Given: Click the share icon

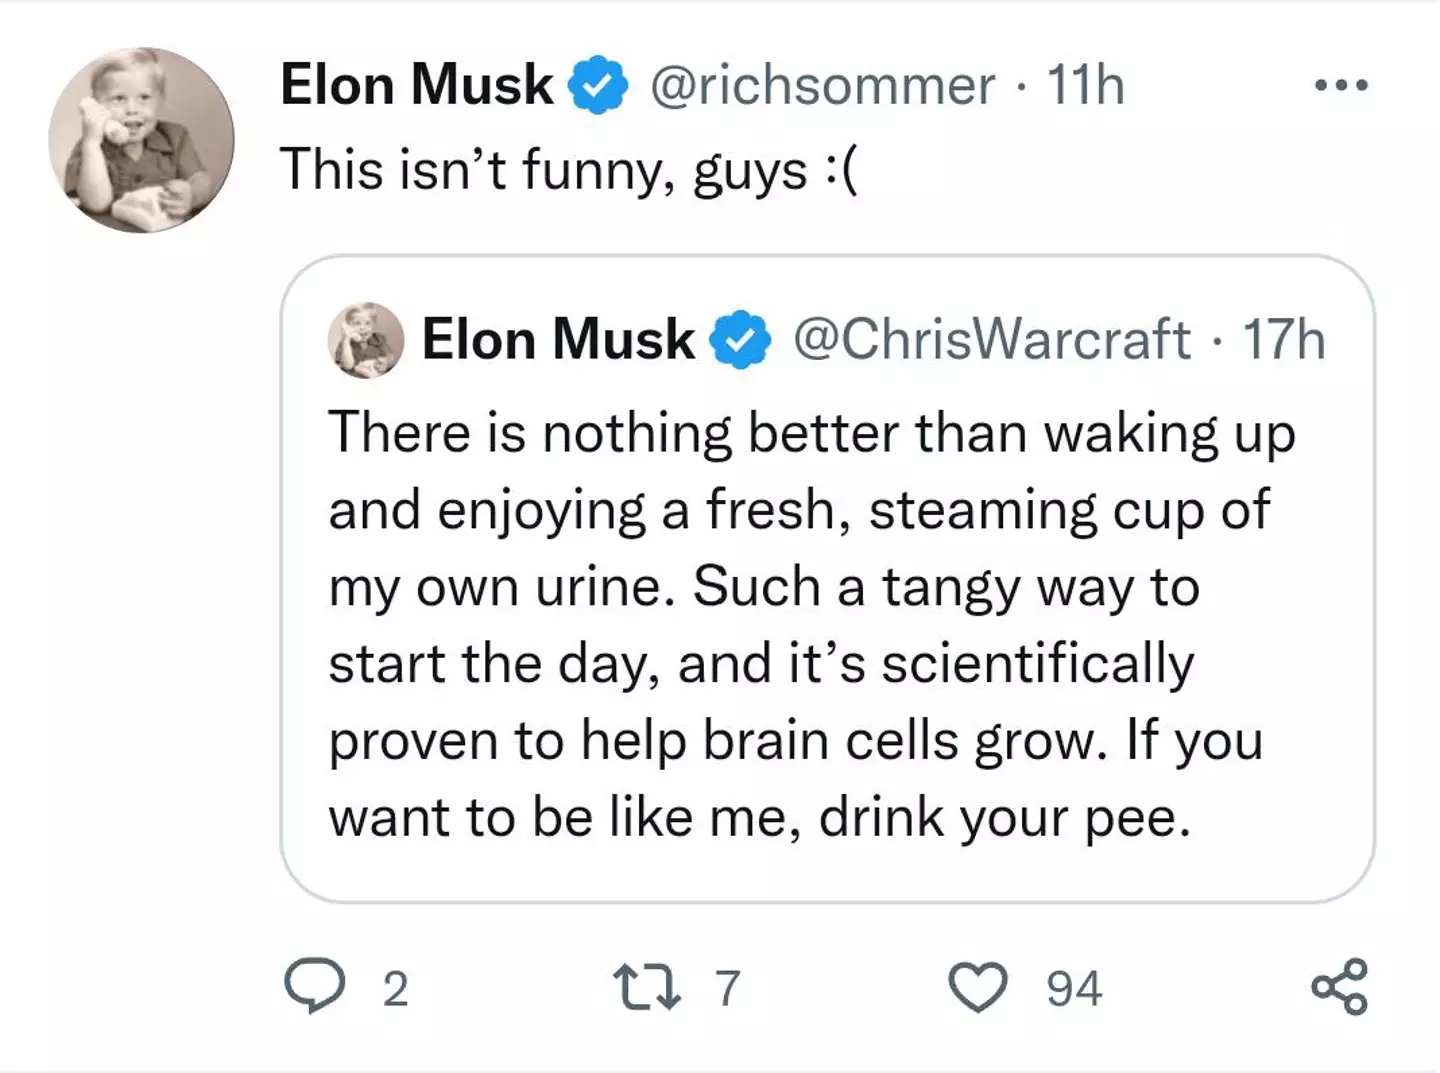Looking at the screenshot, I should (1339, 987).
